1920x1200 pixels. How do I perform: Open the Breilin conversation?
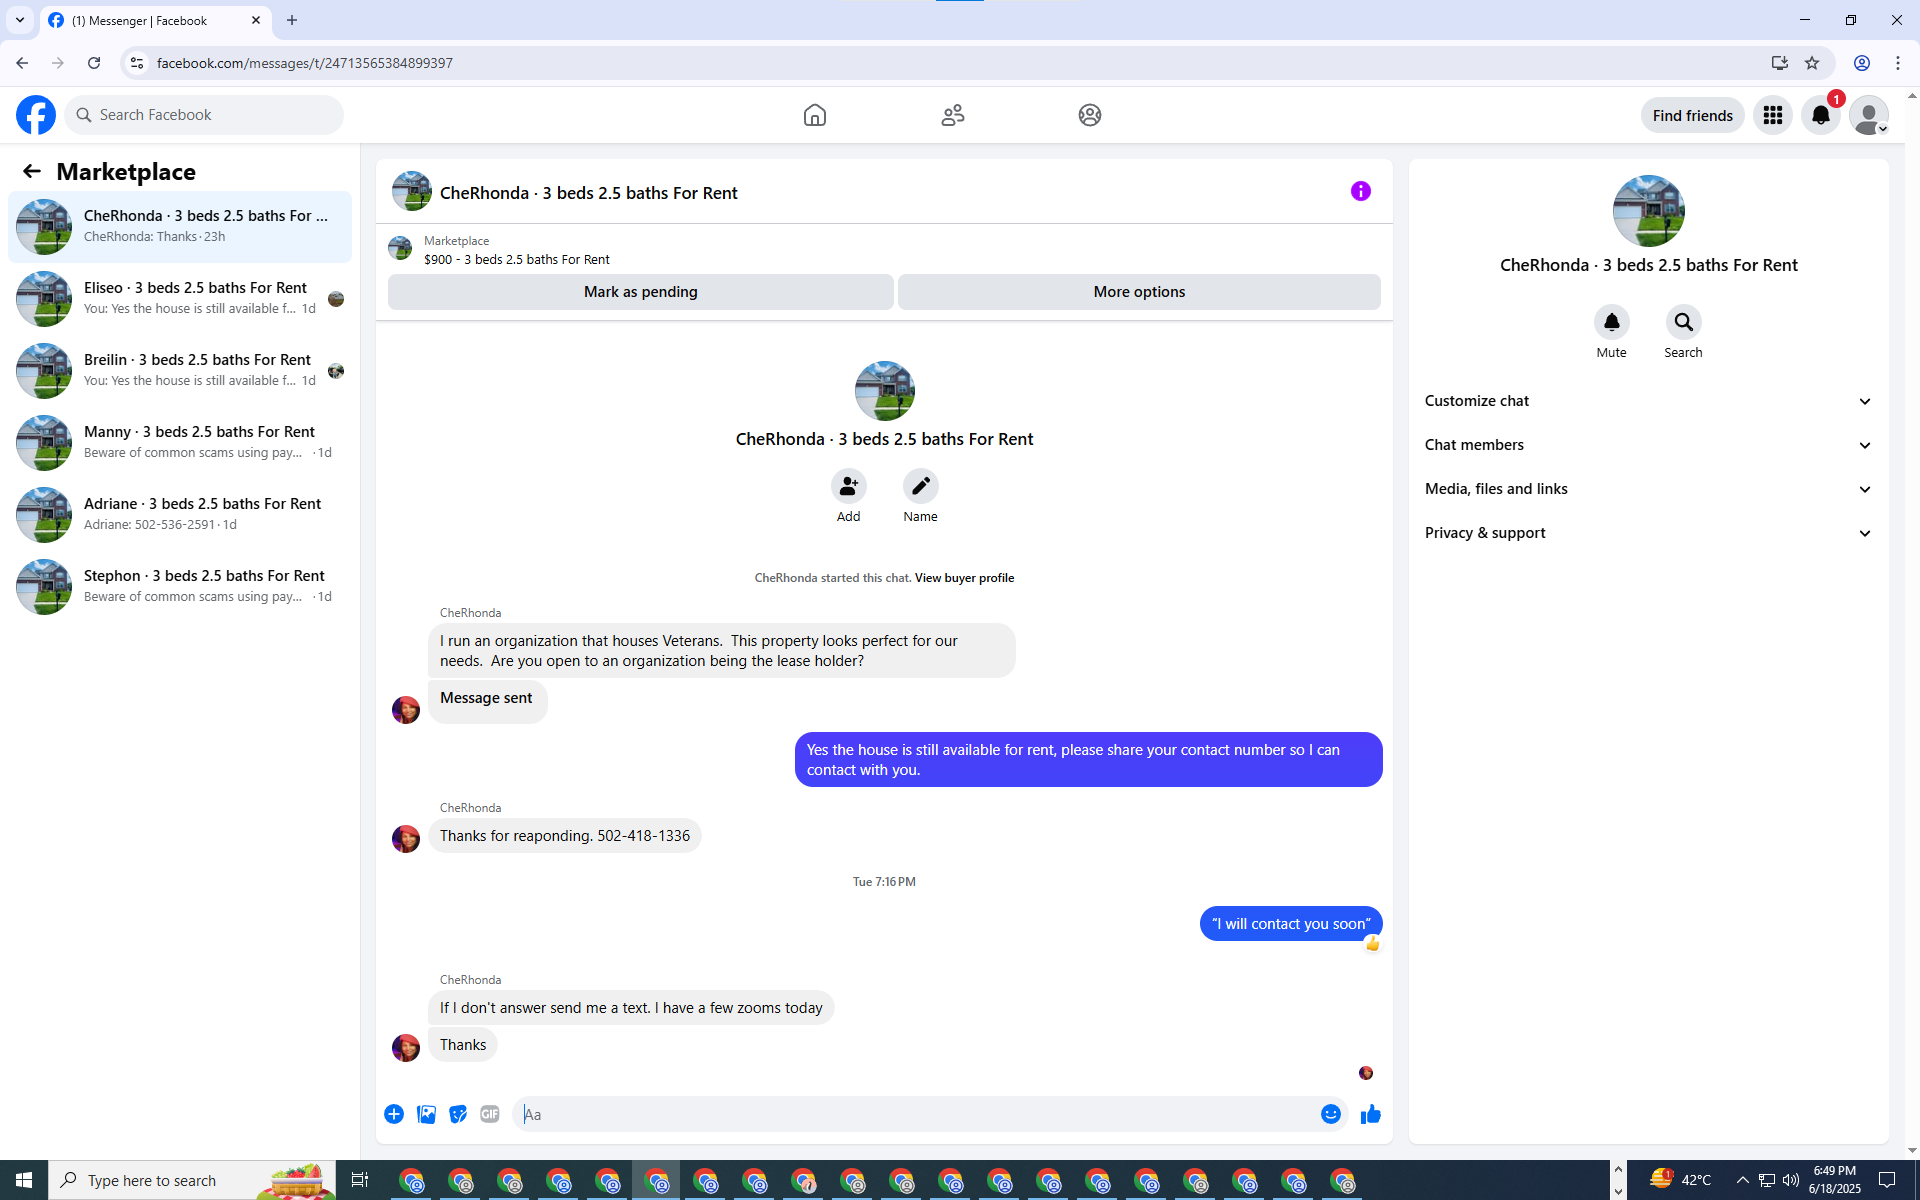point(180,371)
